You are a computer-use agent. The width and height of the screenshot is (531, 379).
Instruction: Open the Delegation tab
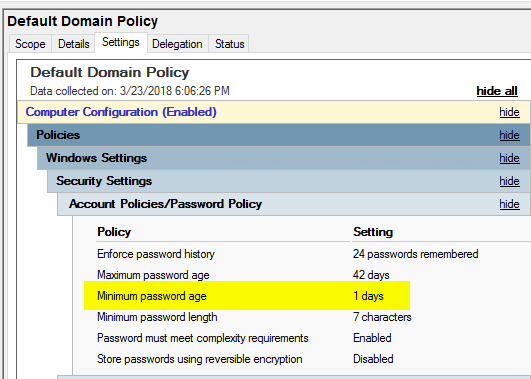[x=177, y=44]
